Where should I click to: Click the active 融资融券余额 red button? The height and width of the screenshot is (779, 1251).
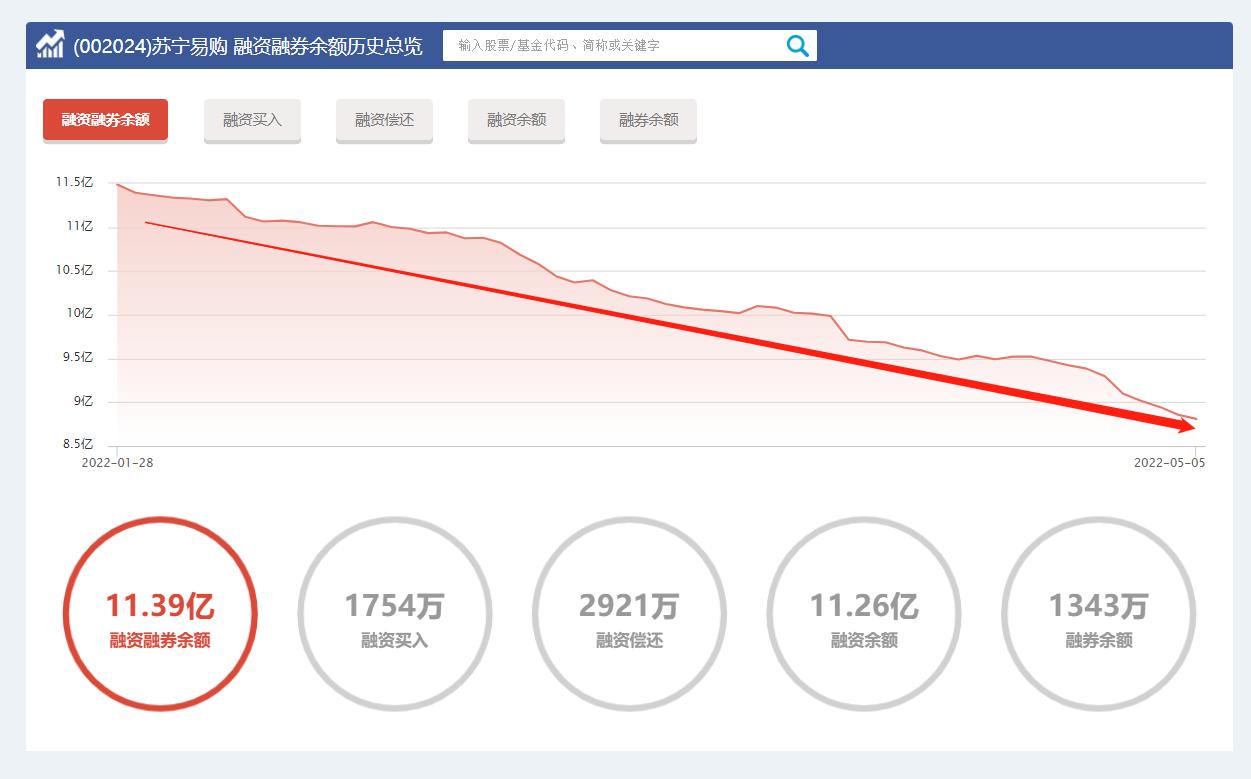pyautogui.click(x=105, y=119)
